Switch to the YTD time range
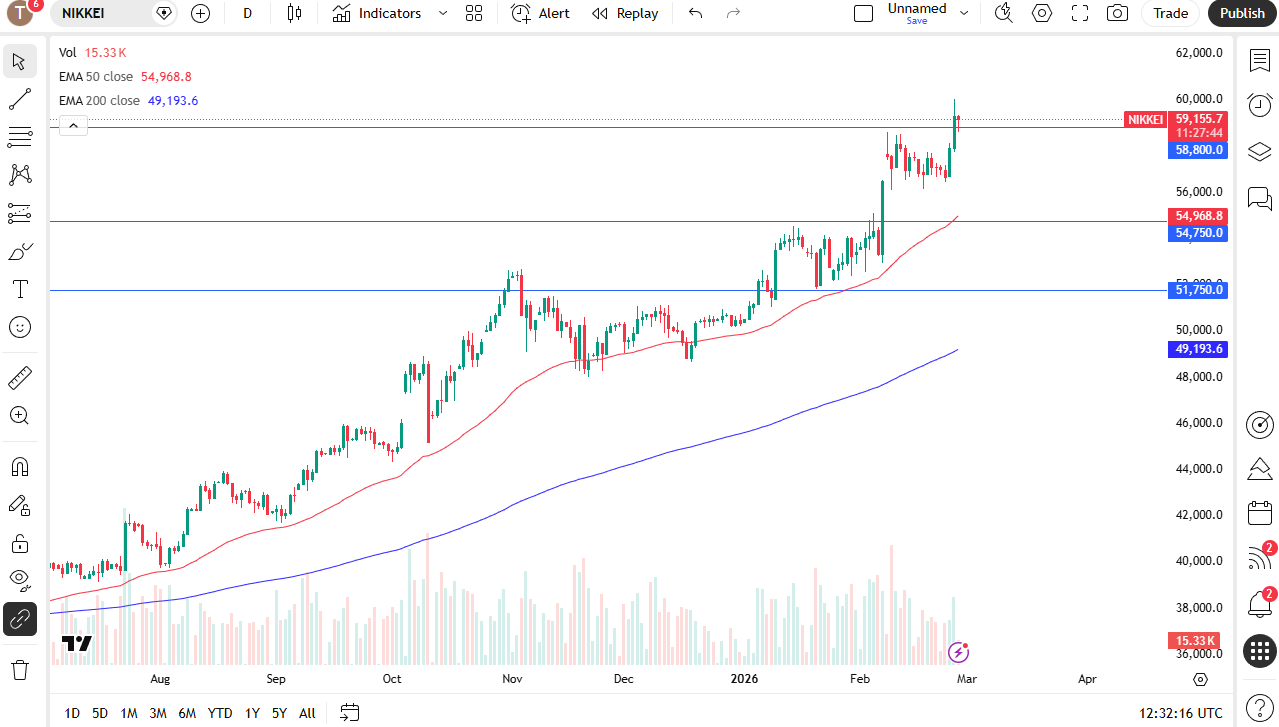The height and width of the screenshot is (727, 1279). pos(220,713)
